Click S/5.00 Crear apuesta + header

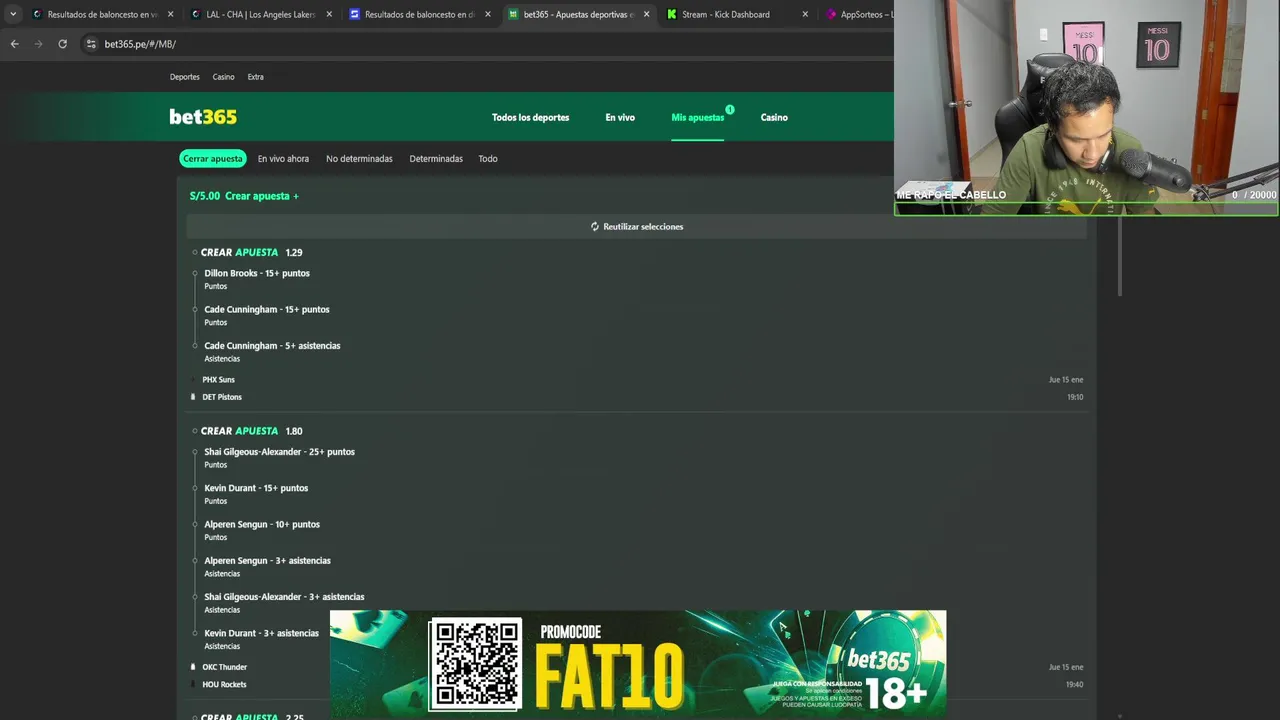[x=244, y=196]
